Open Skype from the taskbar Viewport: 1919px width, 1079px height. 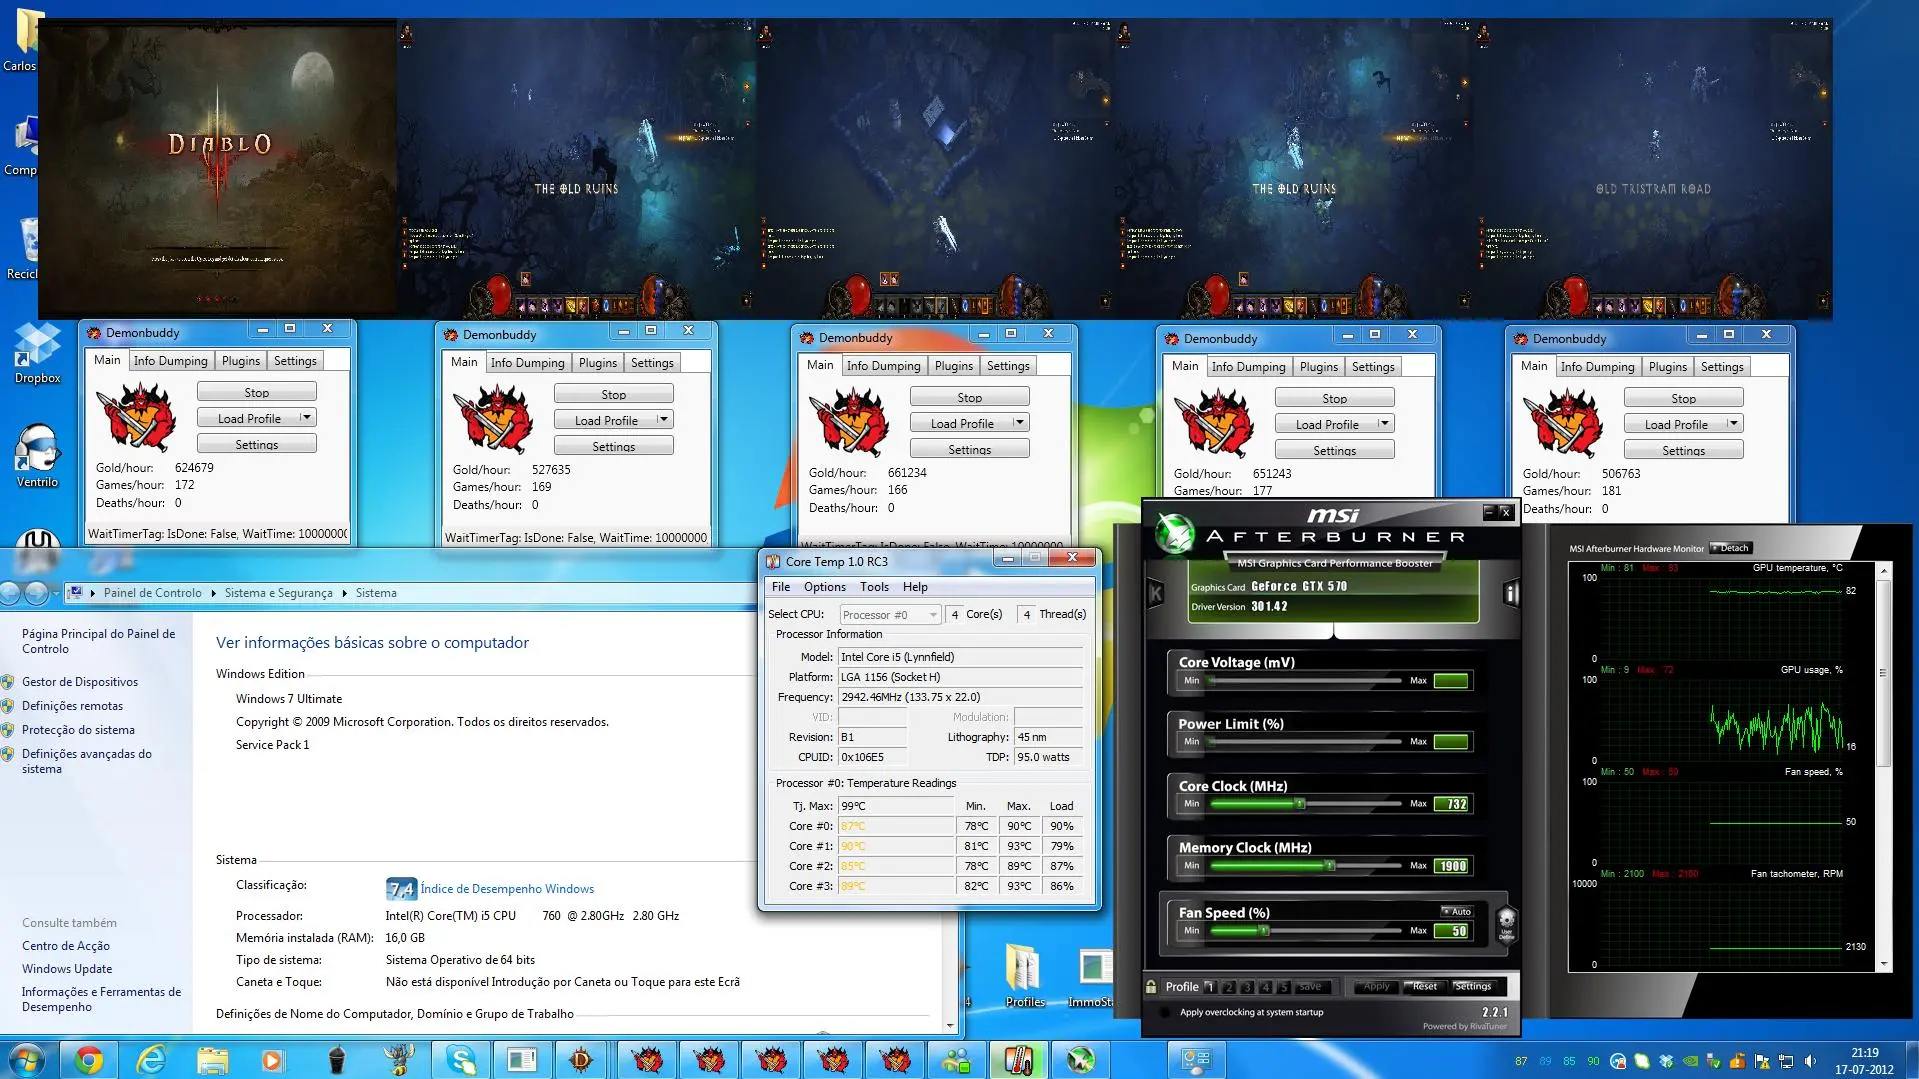460,1059
